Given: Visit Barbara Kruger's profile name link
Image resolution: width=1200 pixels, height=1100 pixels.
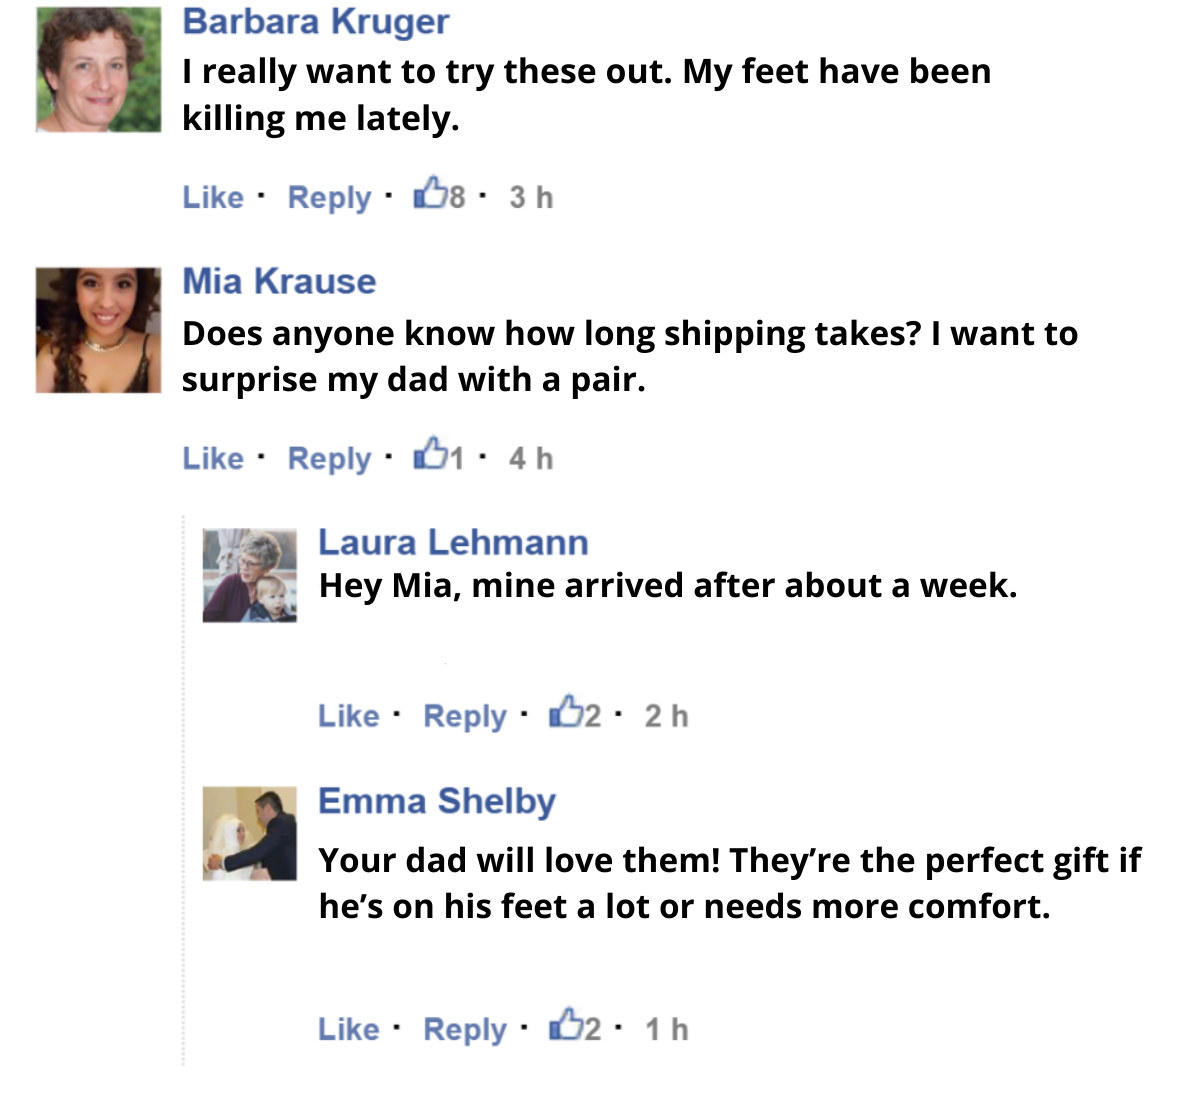Looking at the screenshot, I should [x=316, y=21].
